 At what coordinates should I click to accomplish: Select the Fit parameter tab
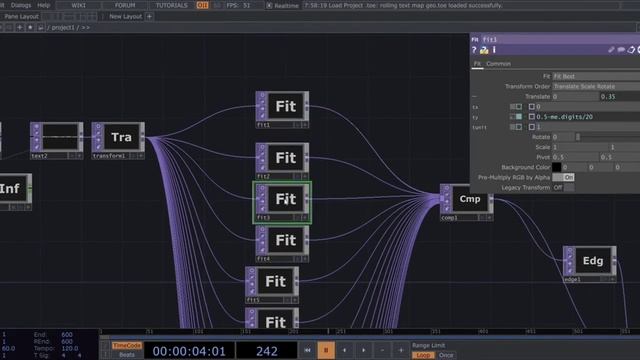point(477,64)
